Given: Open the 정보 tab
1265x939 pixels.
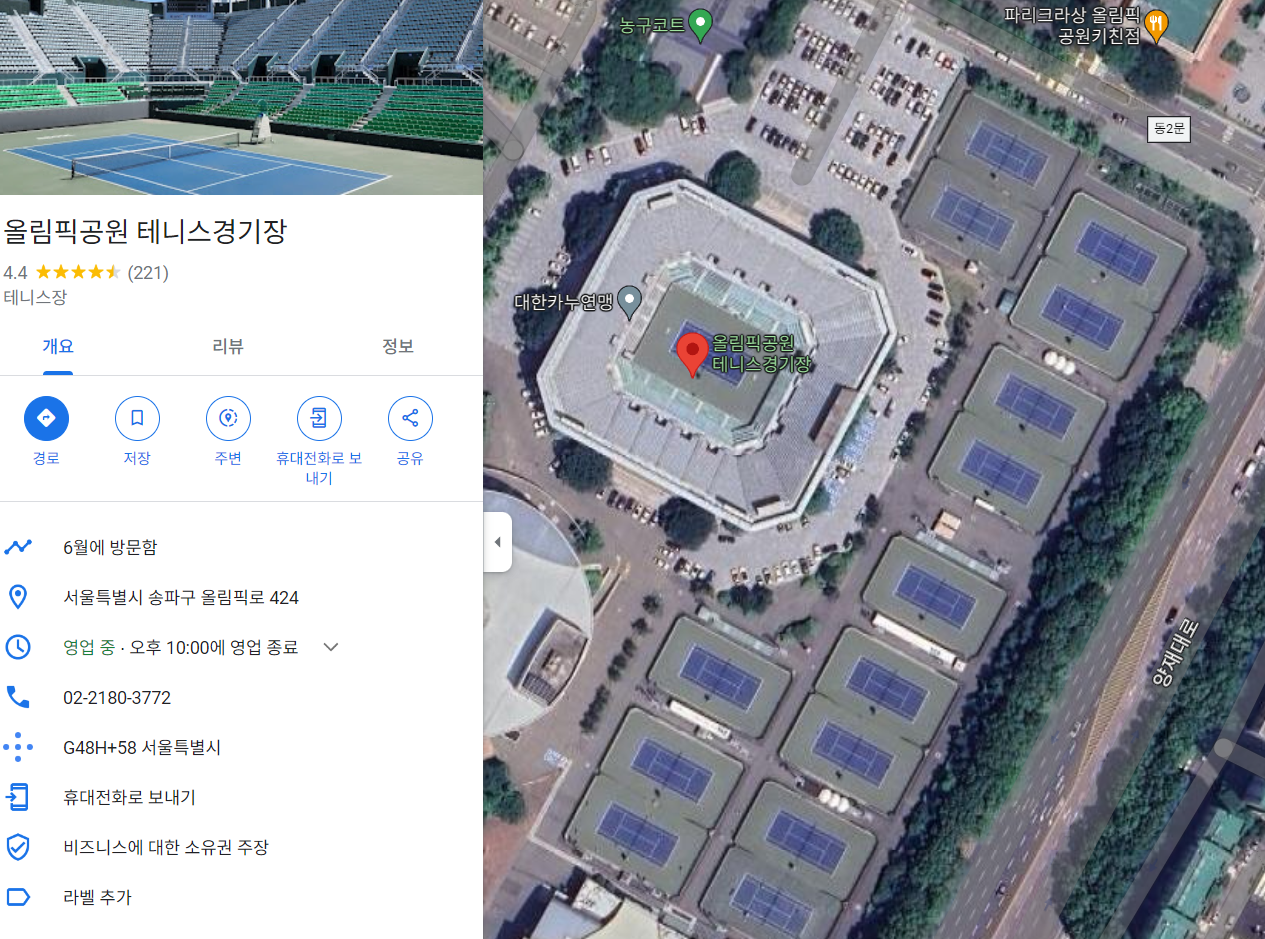Looking at the screenshot, I should pyautogui.click(x=398, y=346).
